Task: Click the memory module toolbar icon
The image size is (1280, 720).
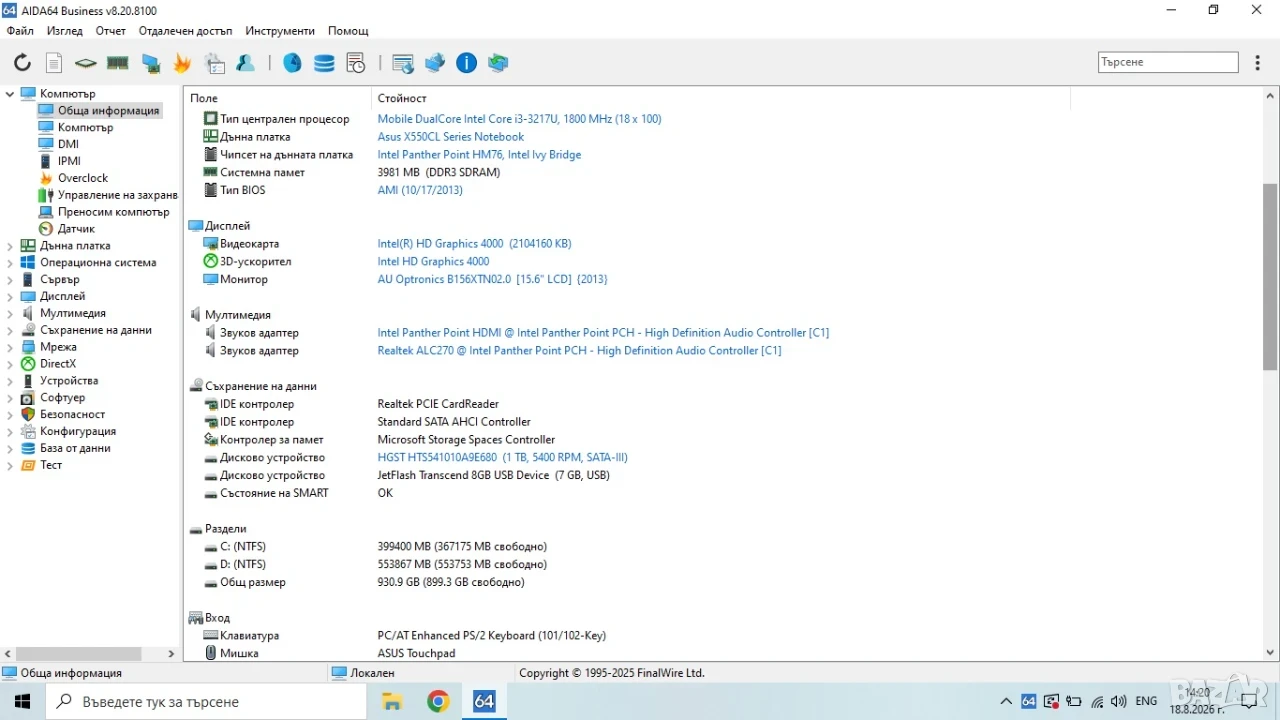Action: tap(118, 63)
